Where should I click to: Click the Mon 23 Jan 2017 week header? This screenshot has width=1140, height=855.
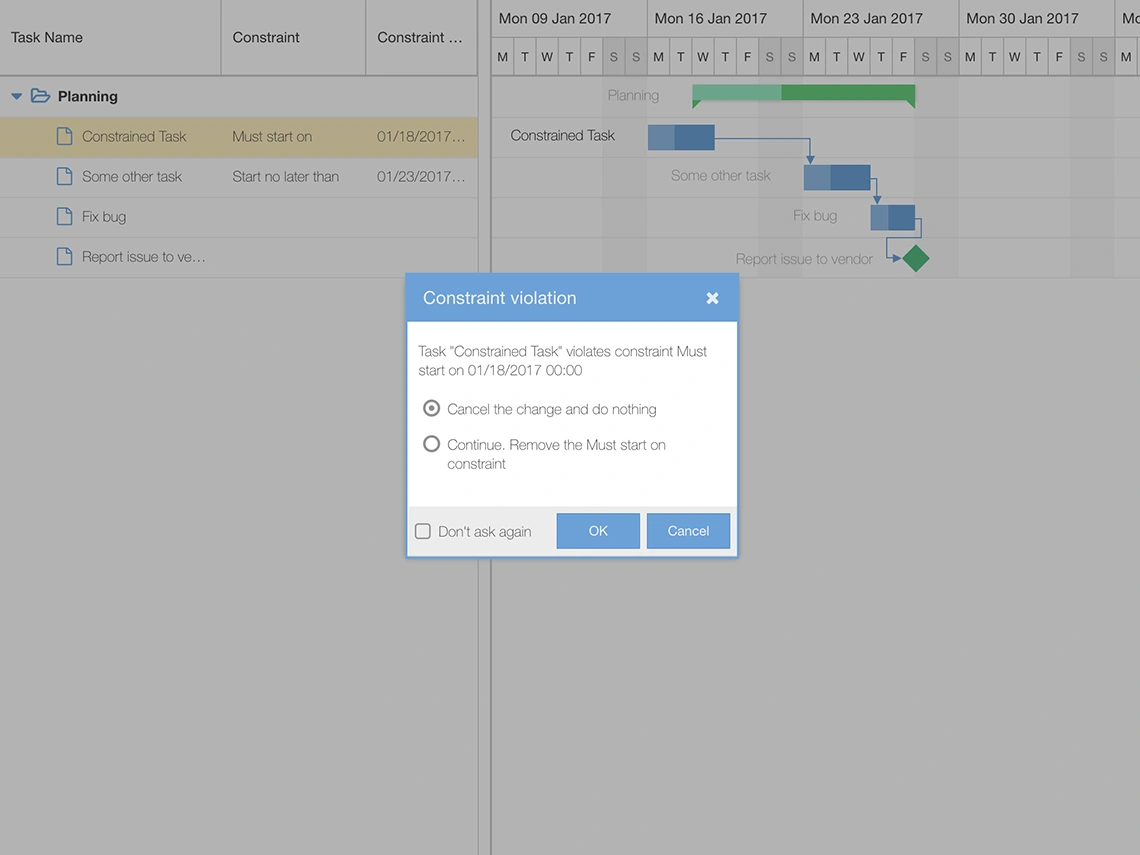880,18
